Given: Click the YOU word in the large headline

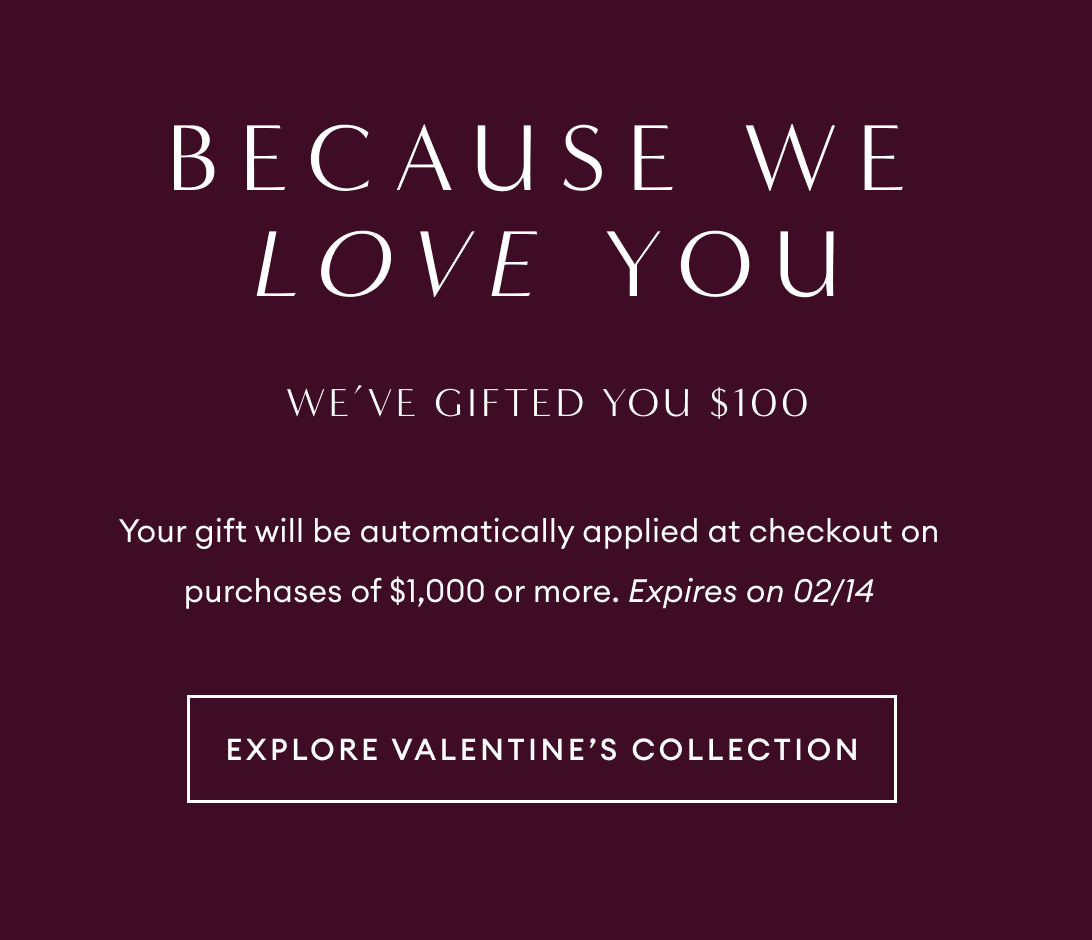Looking at the screenshot, I should (x=725, y=264).
